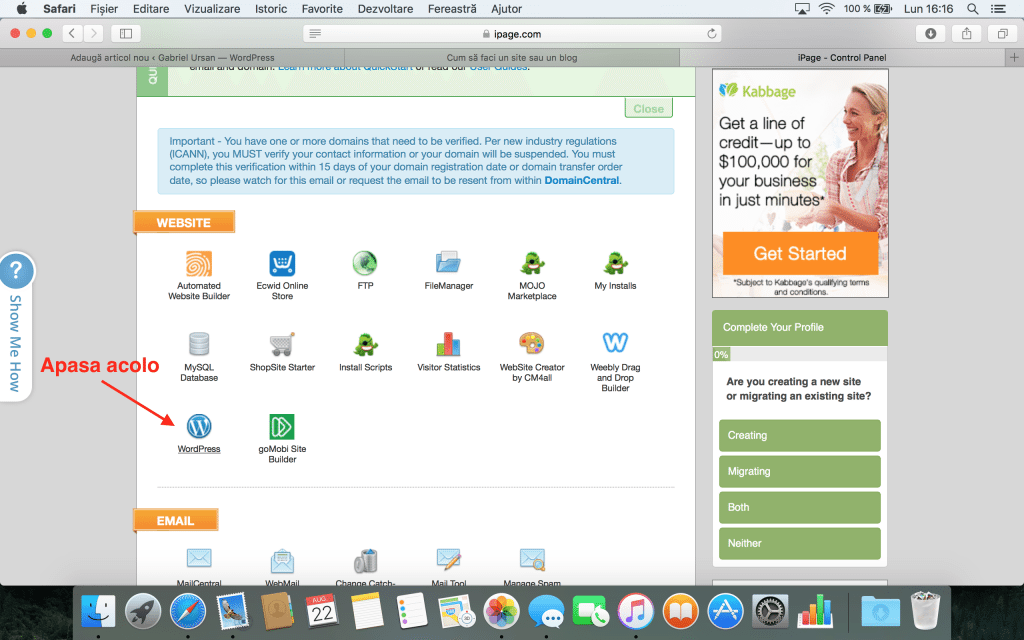Choose the Migrating option
The height and width of the screenshot is (640, 1024).
tap(799, 472)
